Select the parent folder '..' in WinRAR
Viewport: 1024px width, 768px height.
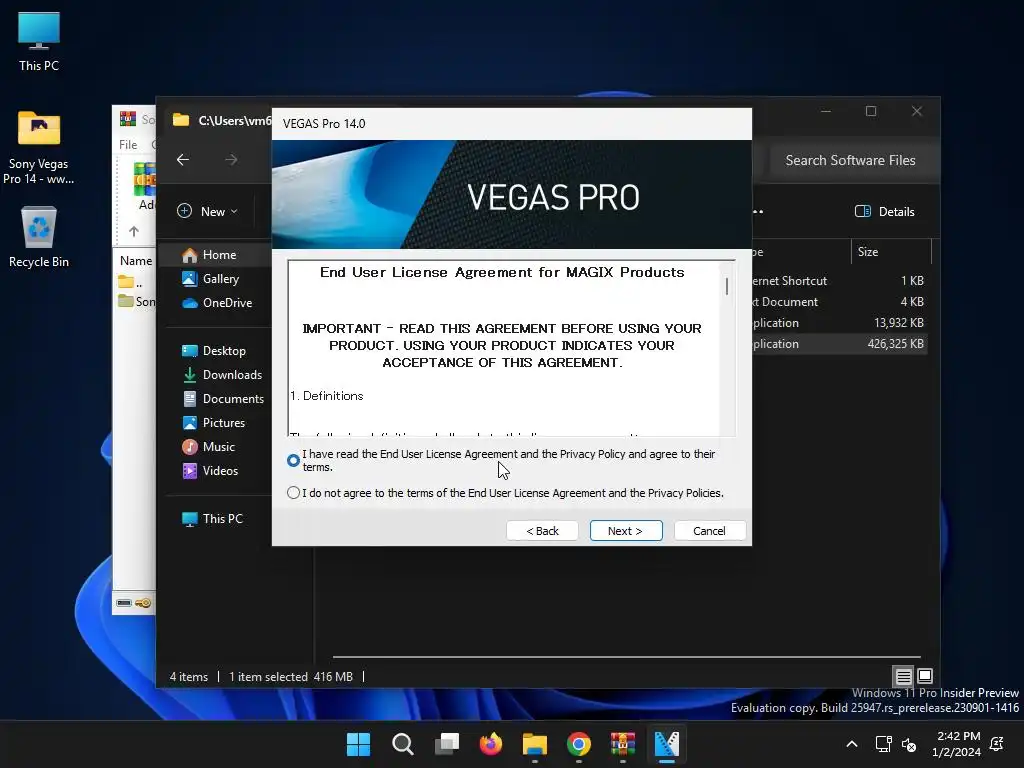(131, 283)
